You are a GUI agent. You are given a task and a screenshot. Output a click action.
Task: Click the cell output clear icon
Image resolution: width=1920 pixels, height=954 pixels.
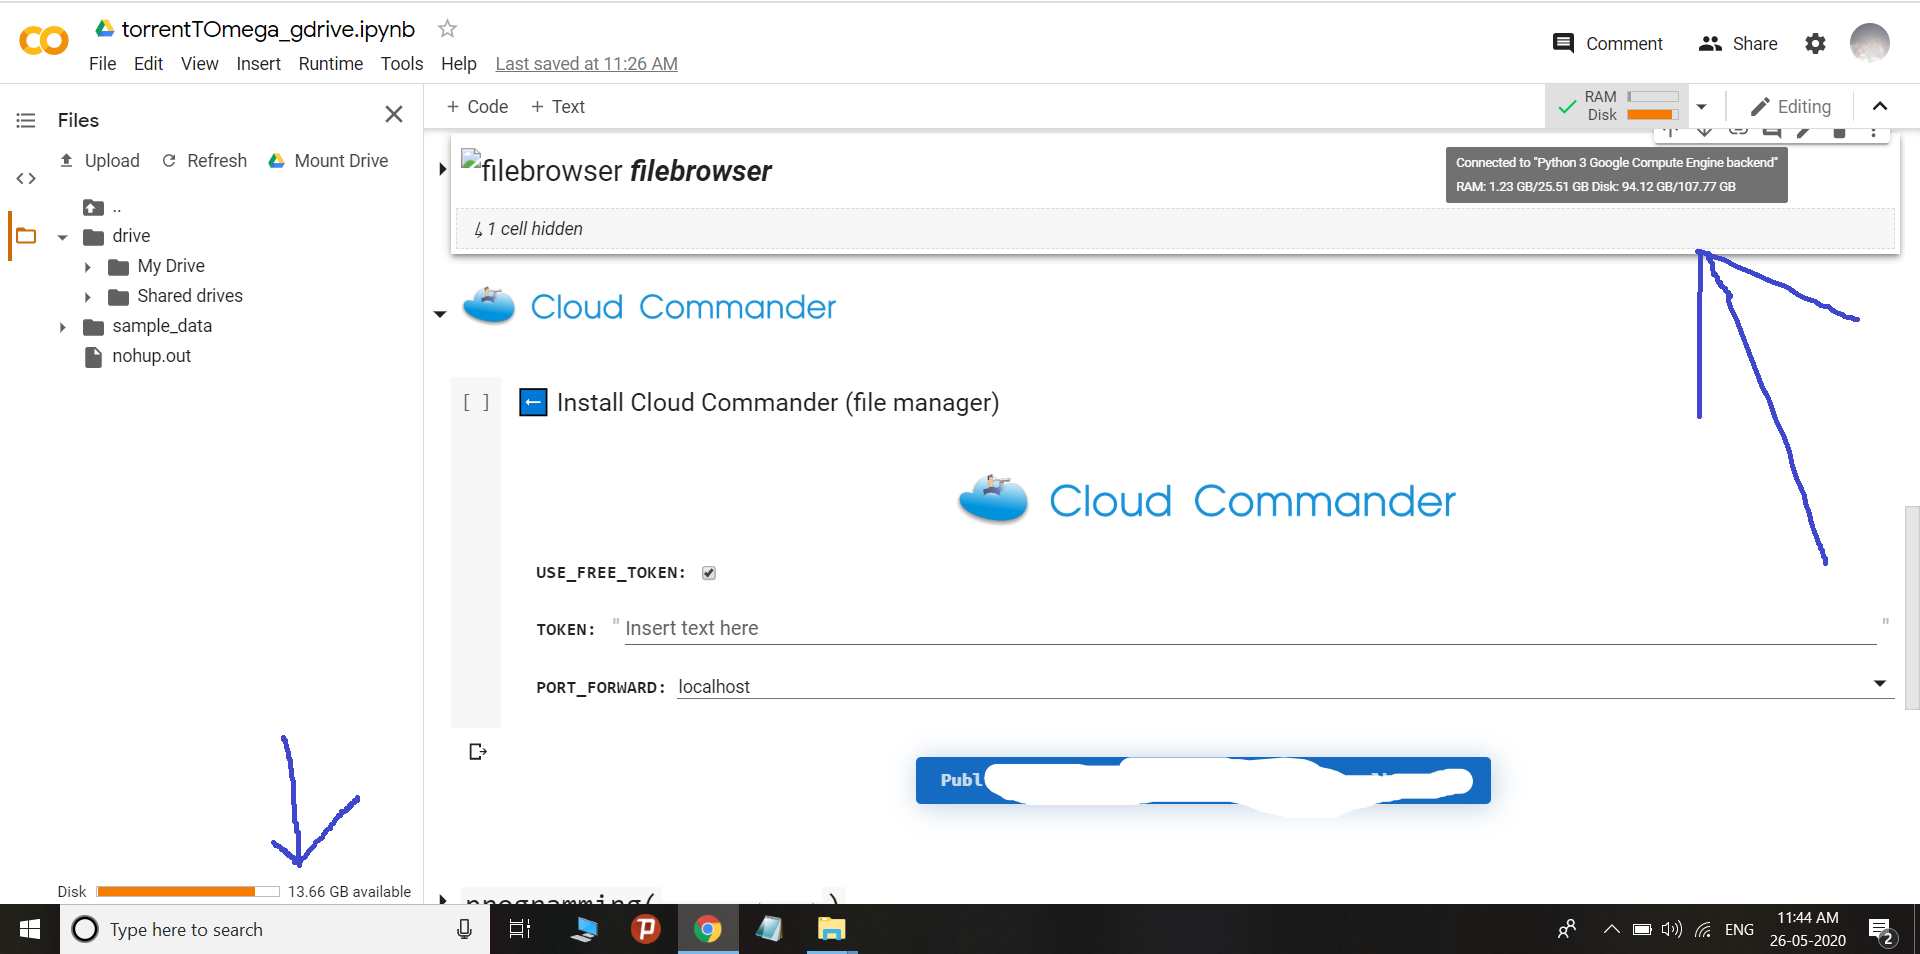click(x=477, y=752)
